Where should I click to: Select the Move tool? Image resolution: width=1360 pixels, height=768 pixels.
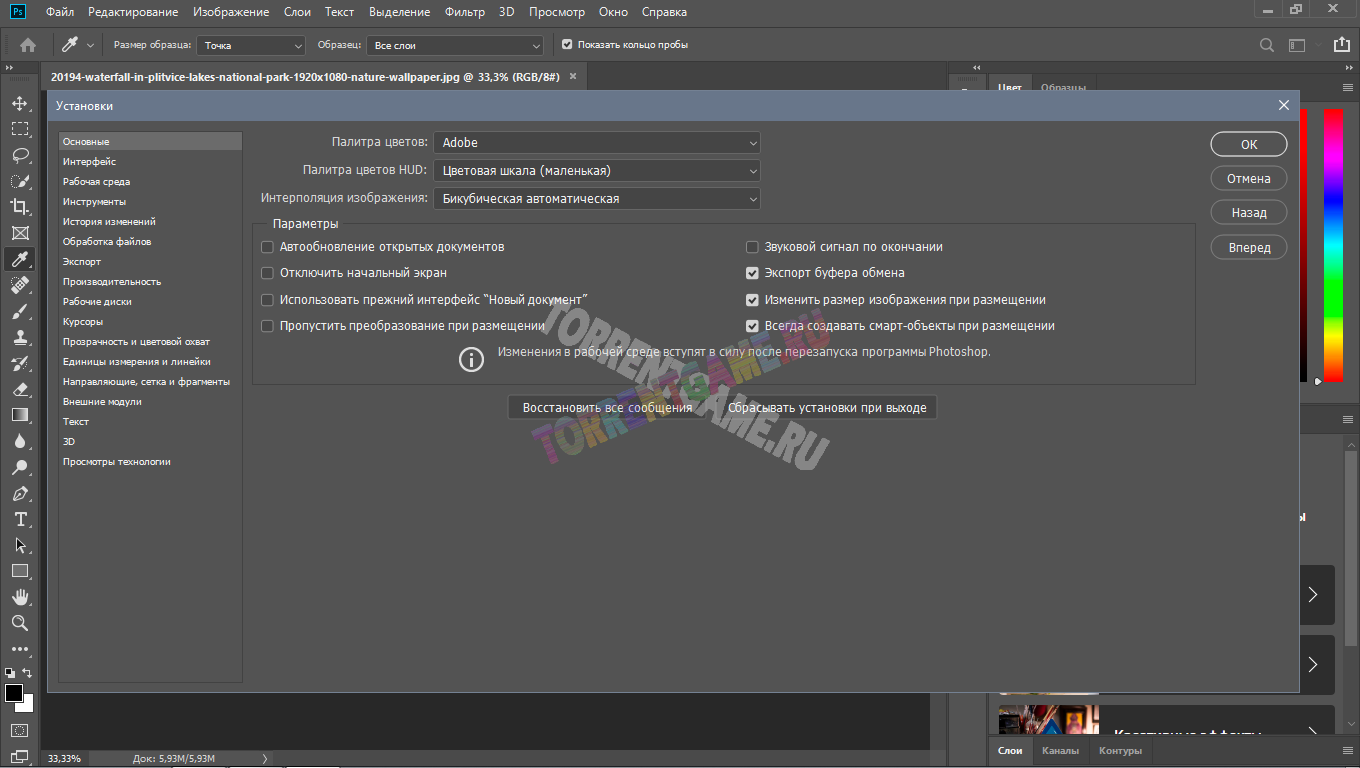pos(19,103)
